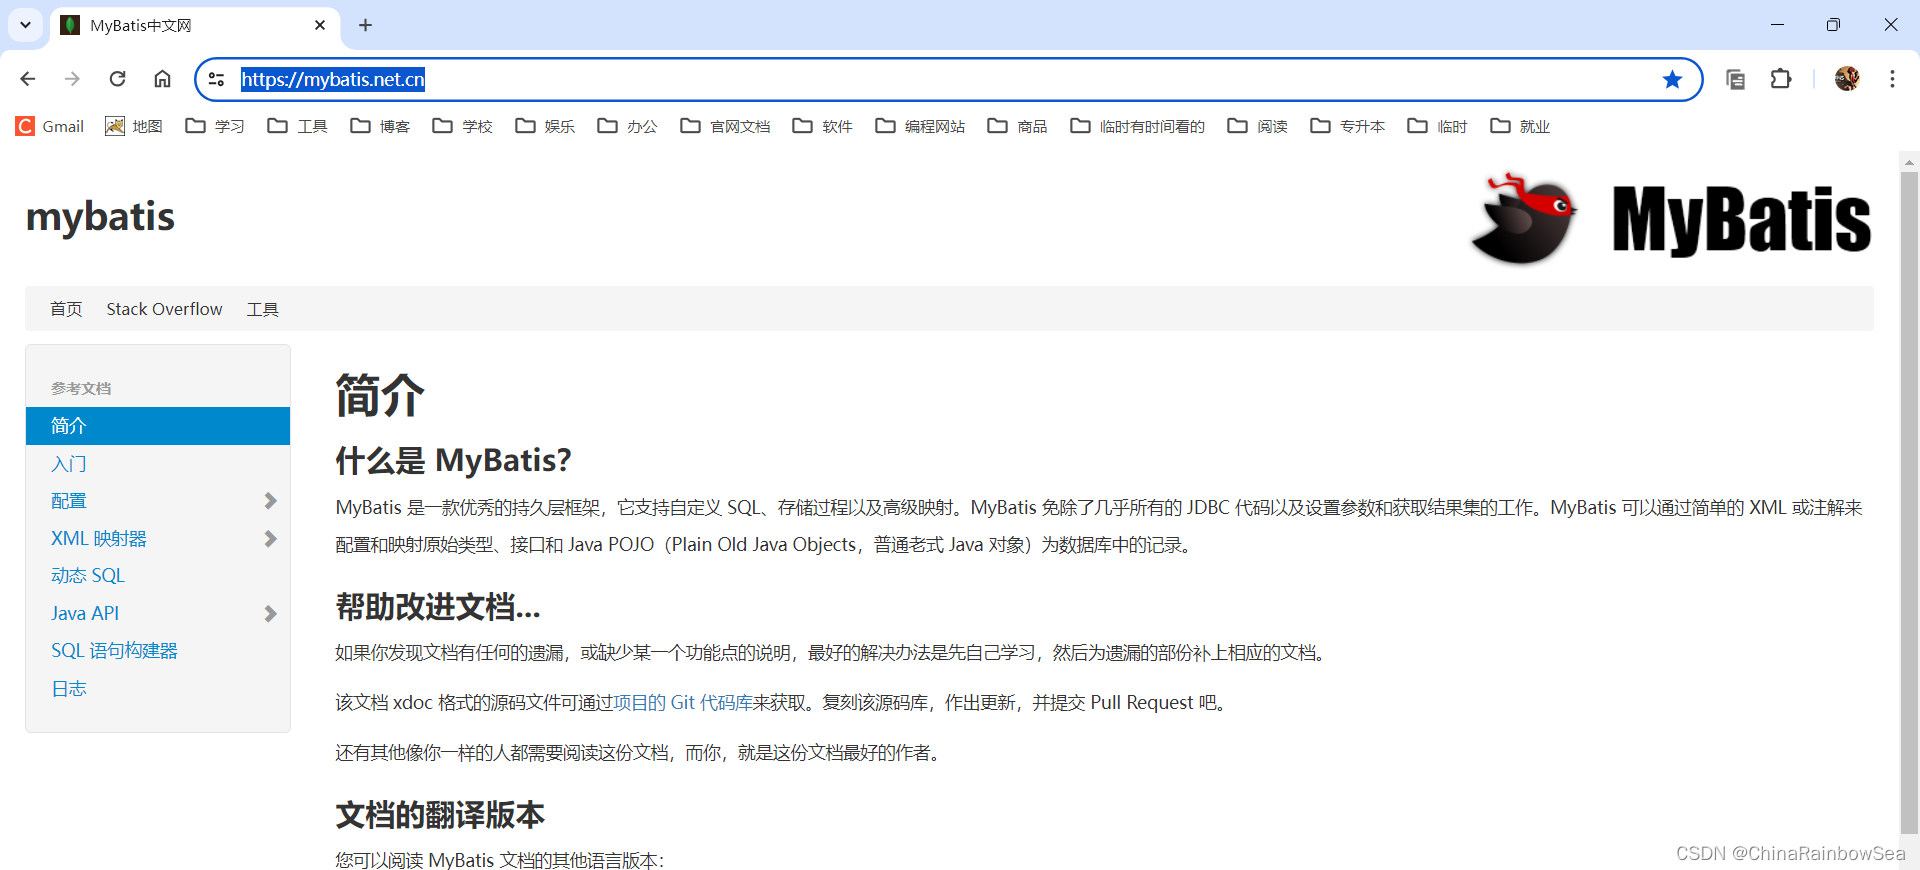Screen dimensions: 1920x870
Task: Open the collections icon beside extensions
Action: point(1736,79)
